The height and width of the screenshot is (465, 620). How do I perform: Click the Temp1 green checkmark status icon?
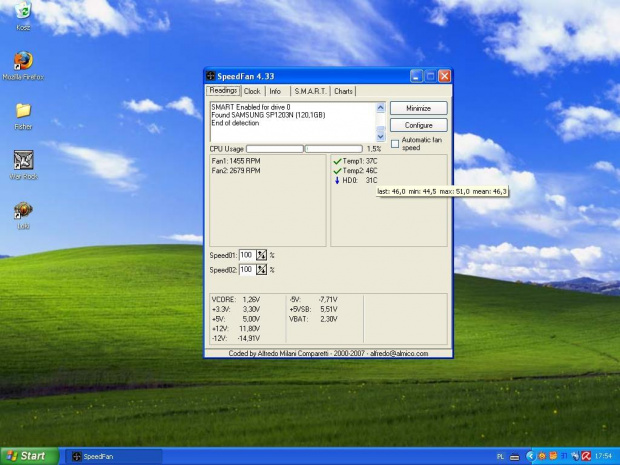tap(337, 161)
